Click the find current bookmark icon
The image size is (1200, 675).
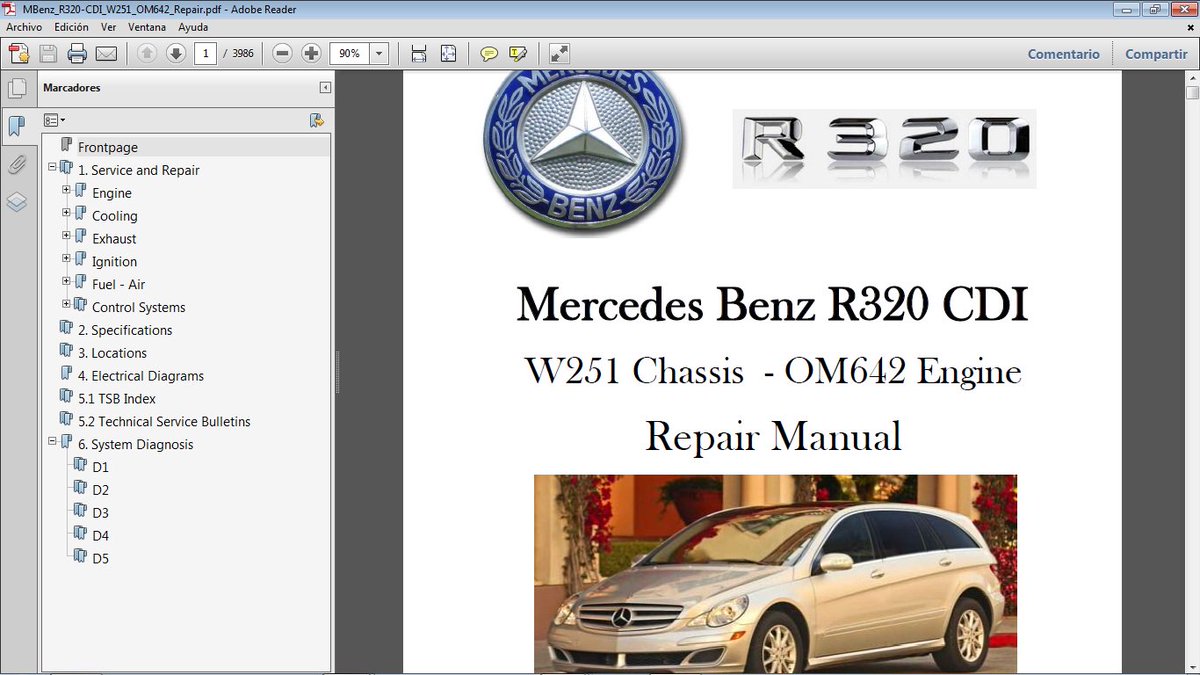pos(317,120)
